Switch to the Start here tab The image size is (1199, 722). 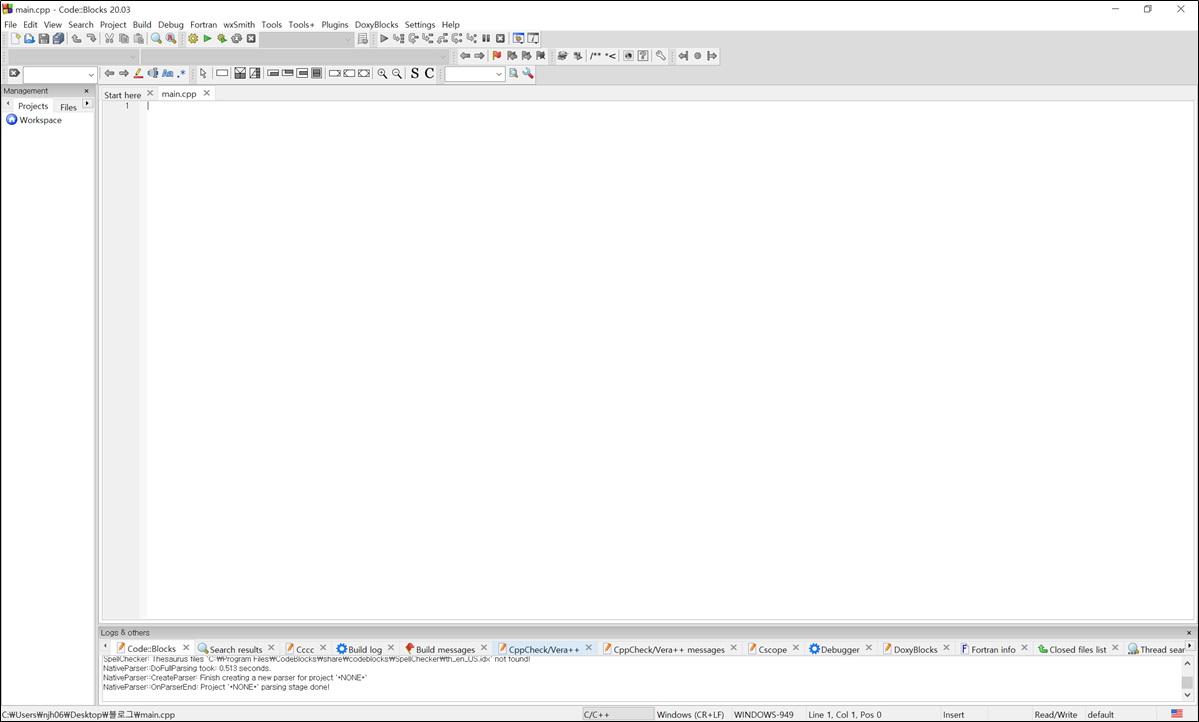point(122,95)
